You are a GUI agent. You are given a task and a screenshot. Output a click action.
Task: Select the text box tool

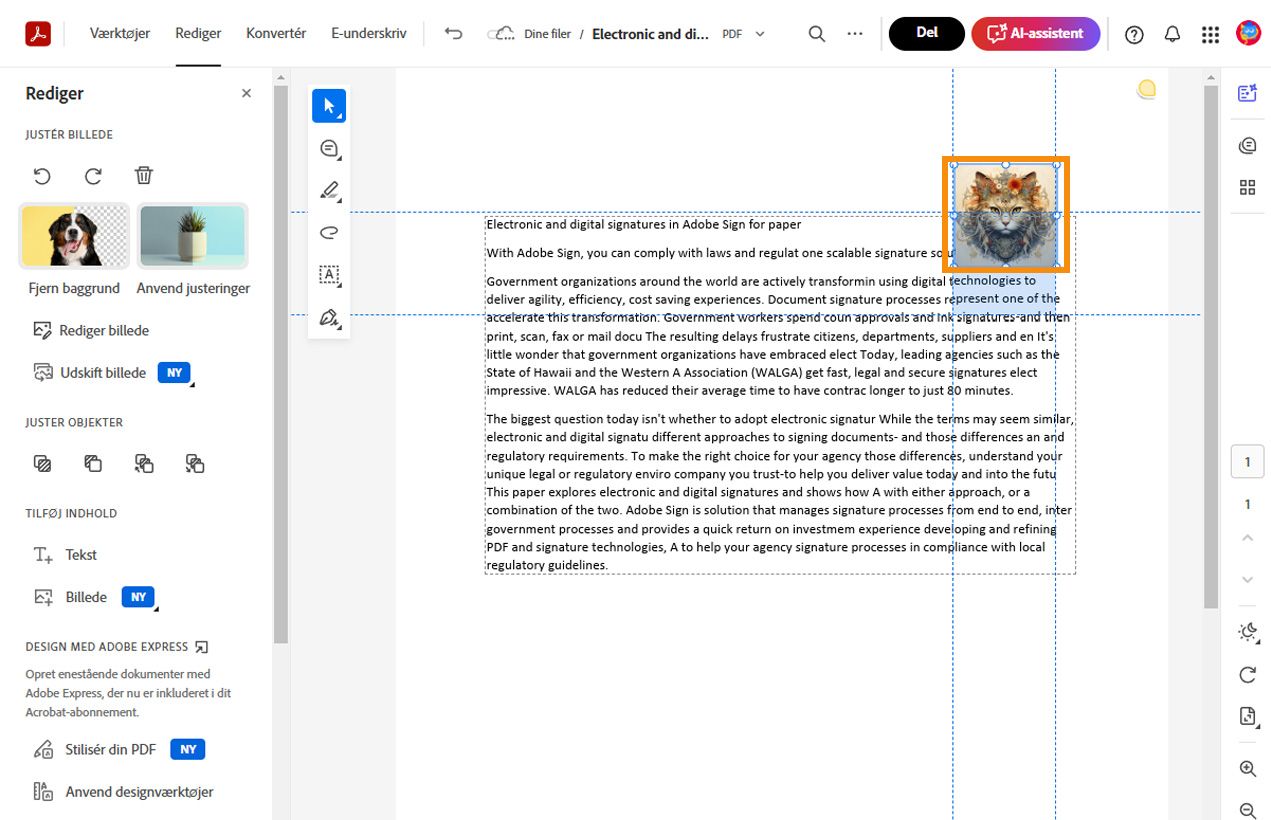(329, 275)
